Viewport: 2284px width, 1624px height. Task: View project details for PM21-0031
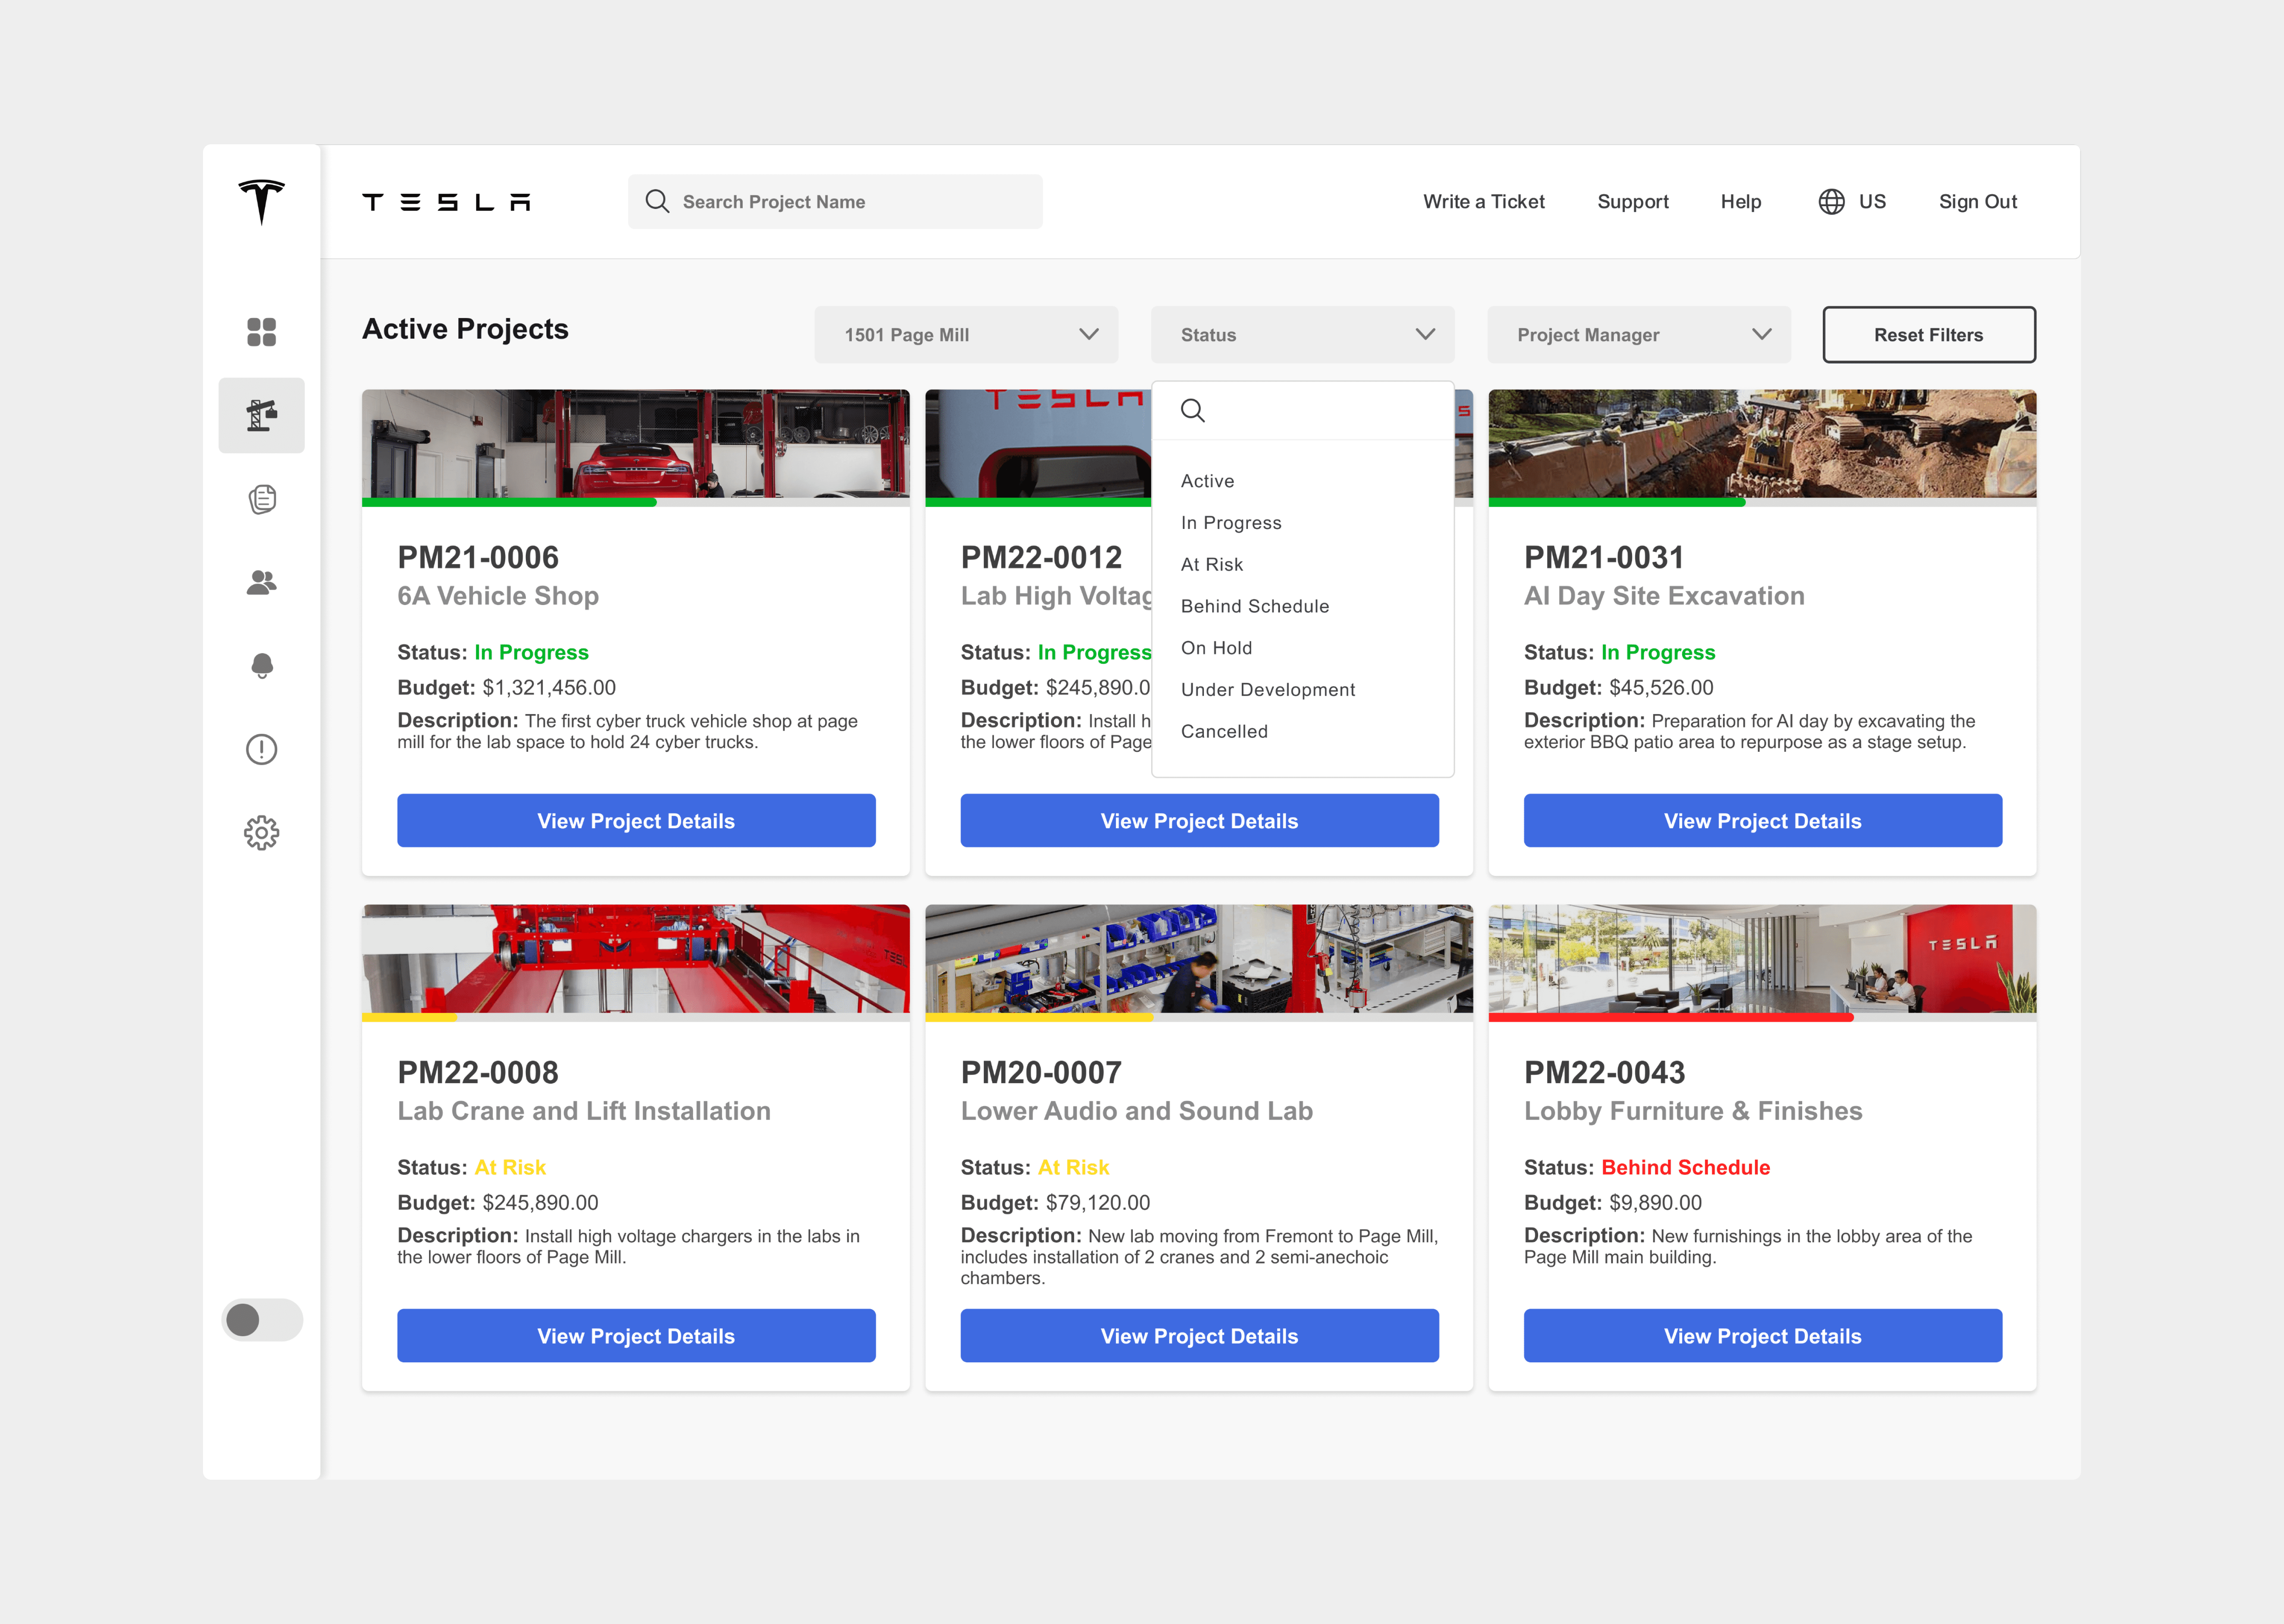coord(1762,821)
